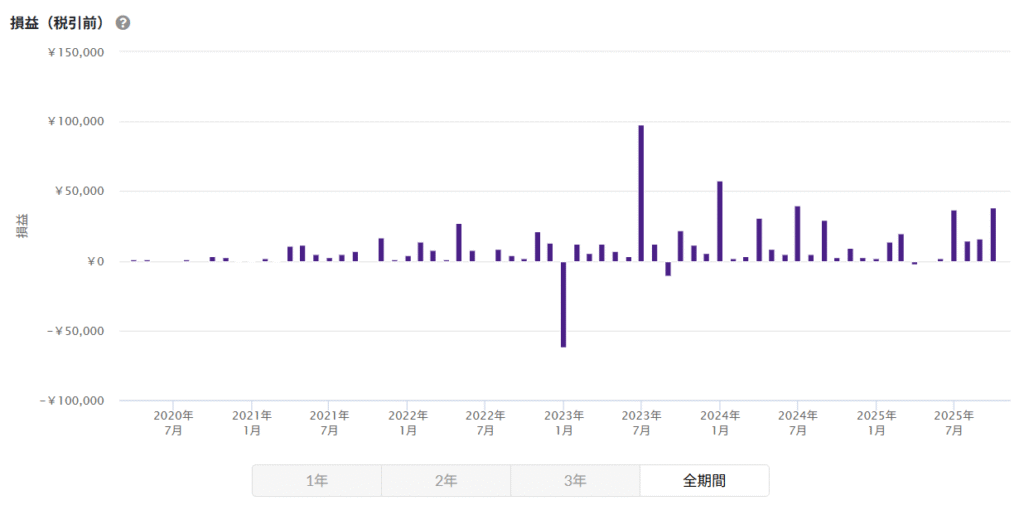Image resolution: width=1024 pixels, height=510 pixels.
Task: Click the July 2025 bar
Action: [x=954, y=236]
